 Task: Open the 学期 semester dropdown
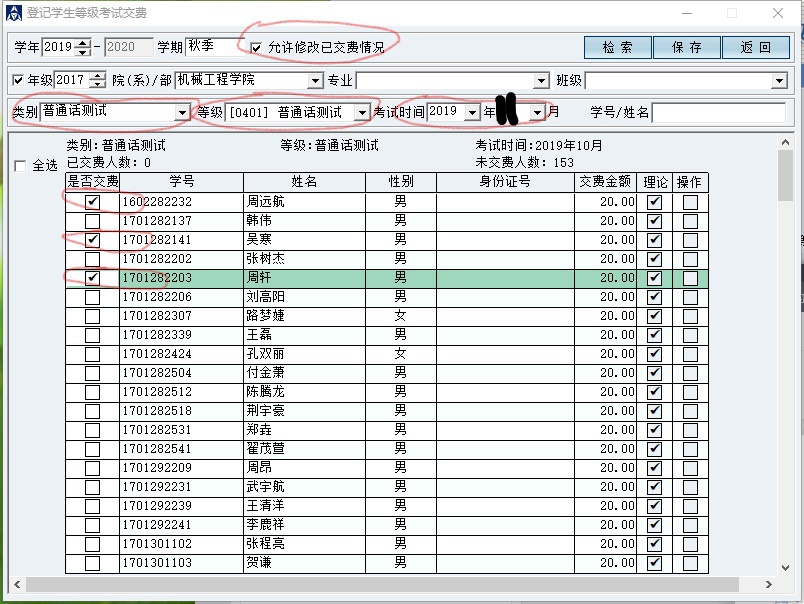pyautogui.click(x=212, y=47)
